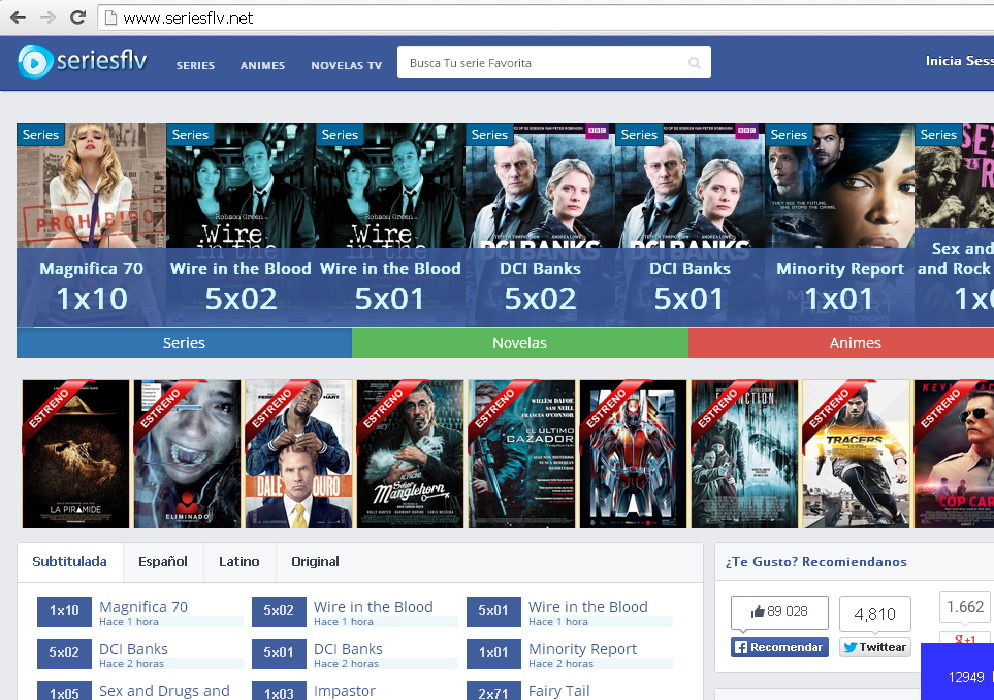Click the Facebook icon on the Recomendar button
Viewport: 994px width, 700px height.
tap(740, 647)
